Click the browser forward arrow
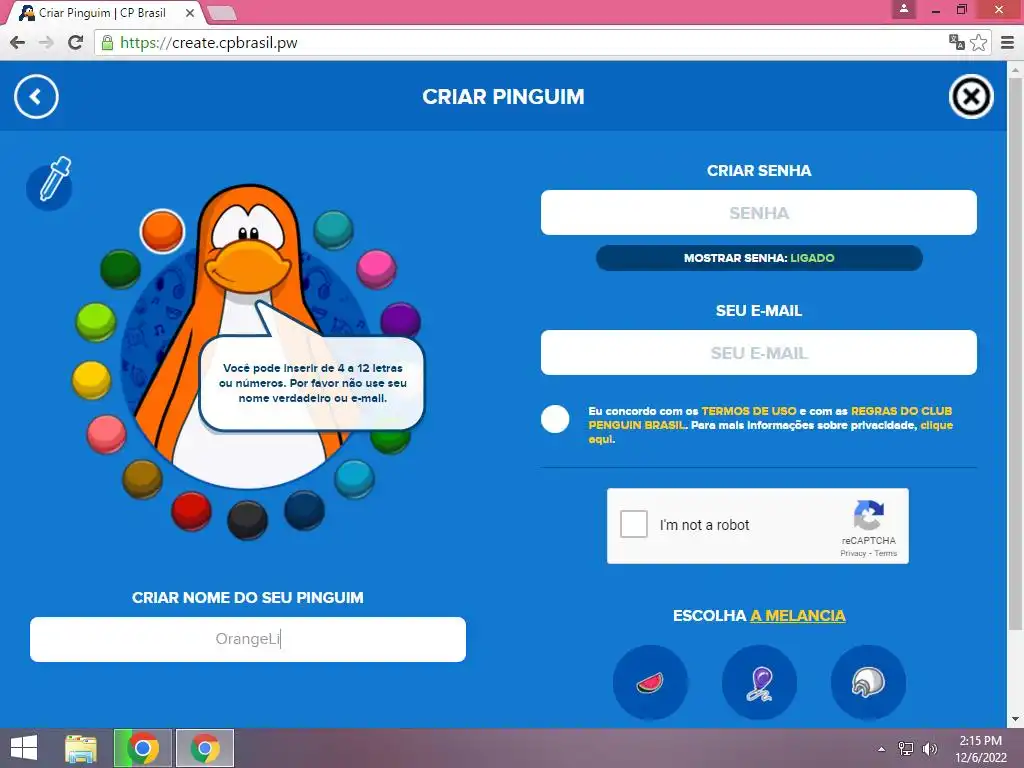The width and height of the screenshot is (1024, 768). [46, 42]
